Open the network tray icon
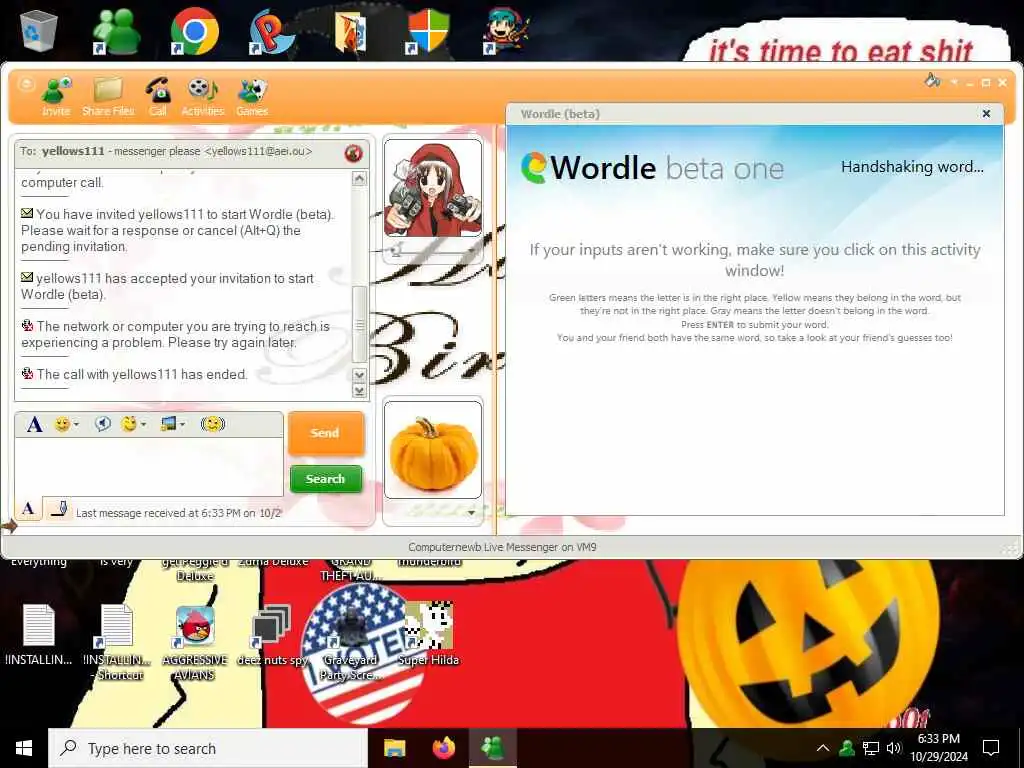Image resolution: width=1024 pixels, height=768 pixels. tap(871, 748)
